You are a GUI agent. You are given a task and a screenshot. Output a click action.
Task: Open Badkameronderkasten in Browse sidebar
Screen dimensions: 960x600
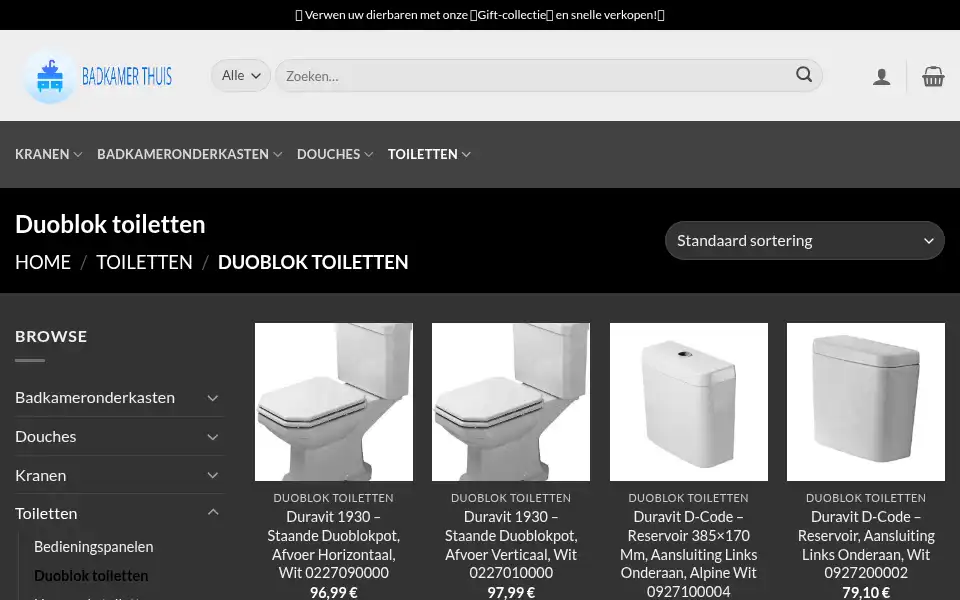(x=95, y=397)
